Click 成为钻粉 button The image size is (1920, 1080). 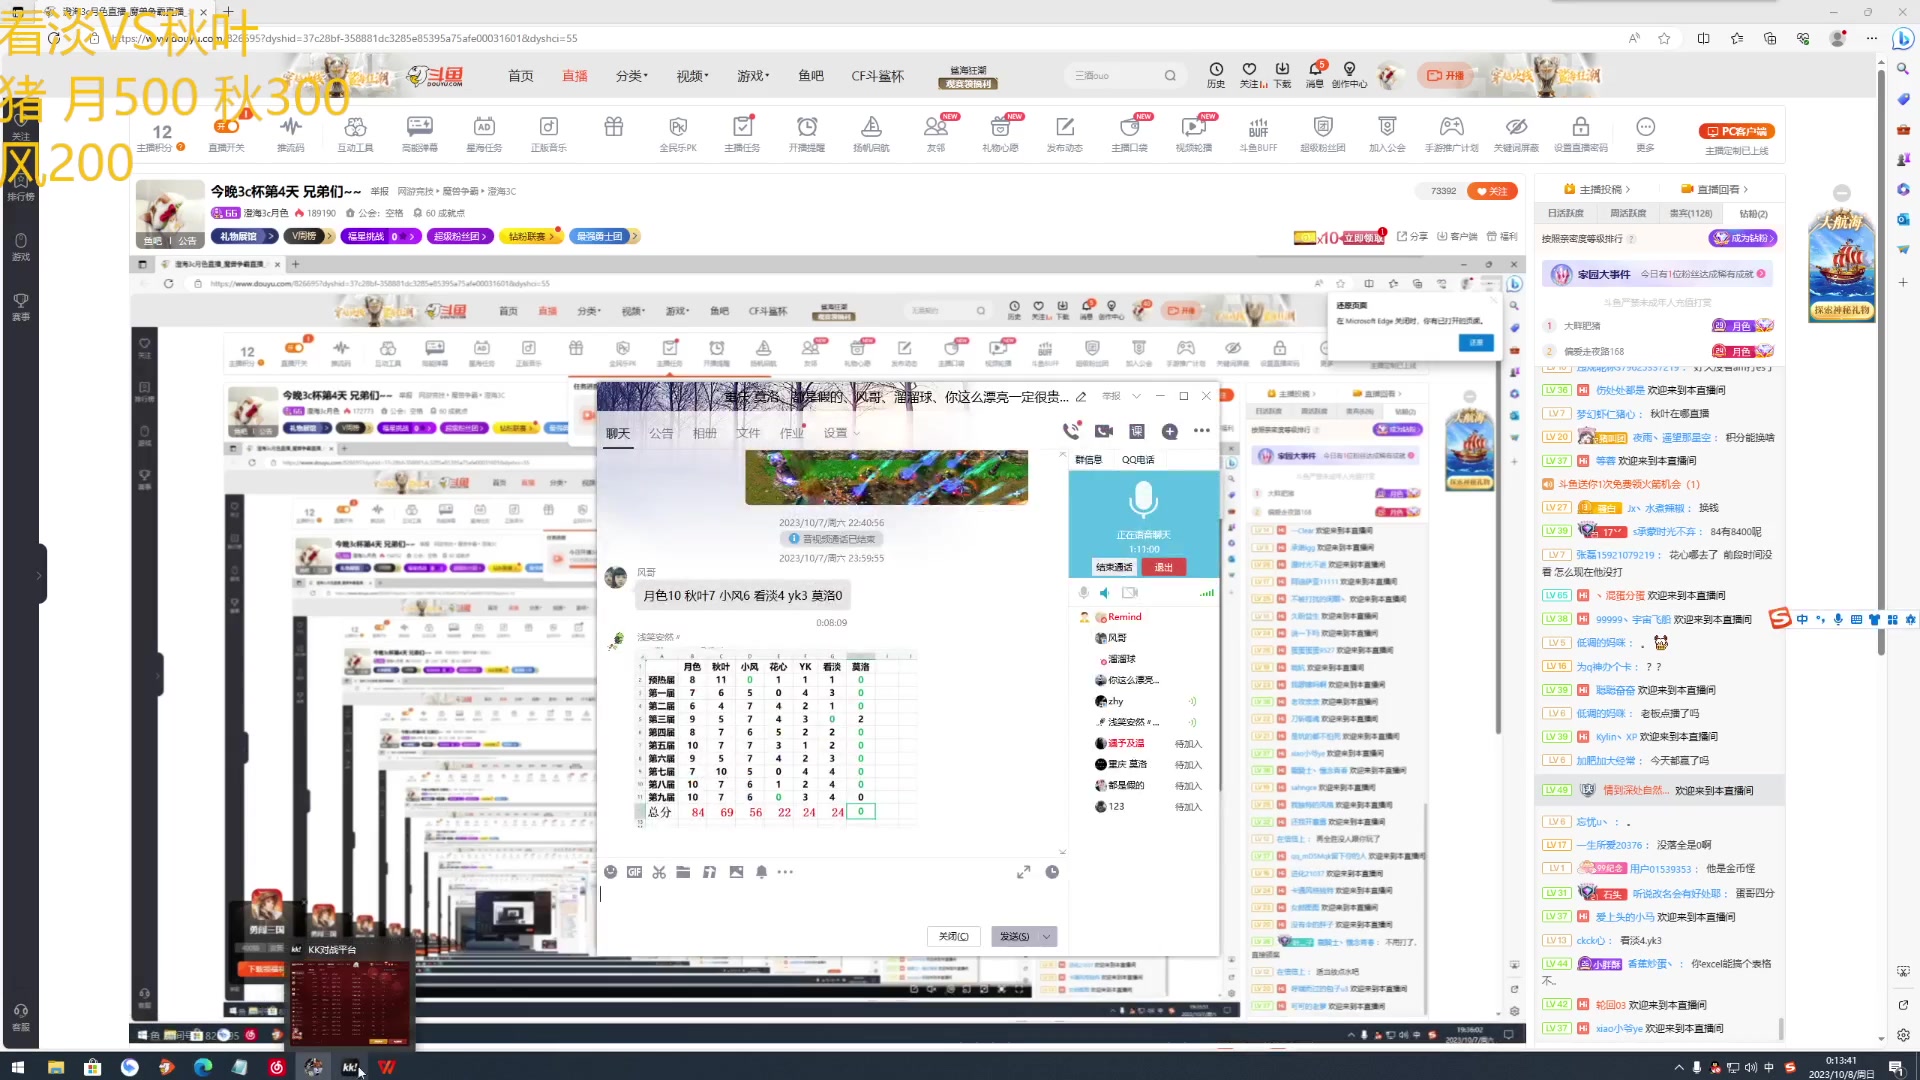1743,238
